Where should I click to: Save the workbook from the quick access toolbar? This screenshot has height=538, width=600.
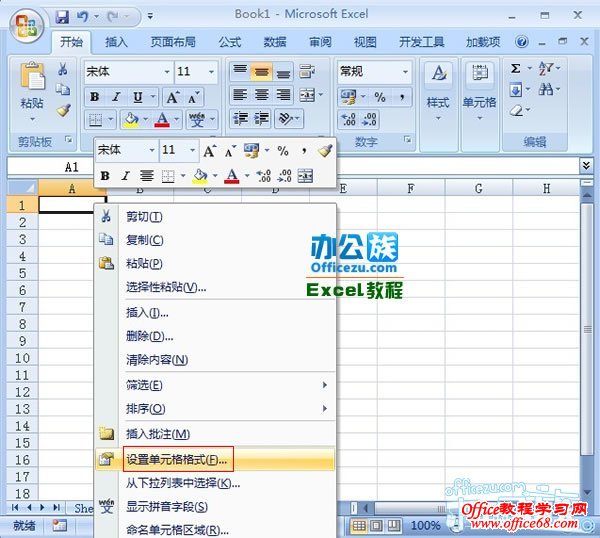[62, 16]
